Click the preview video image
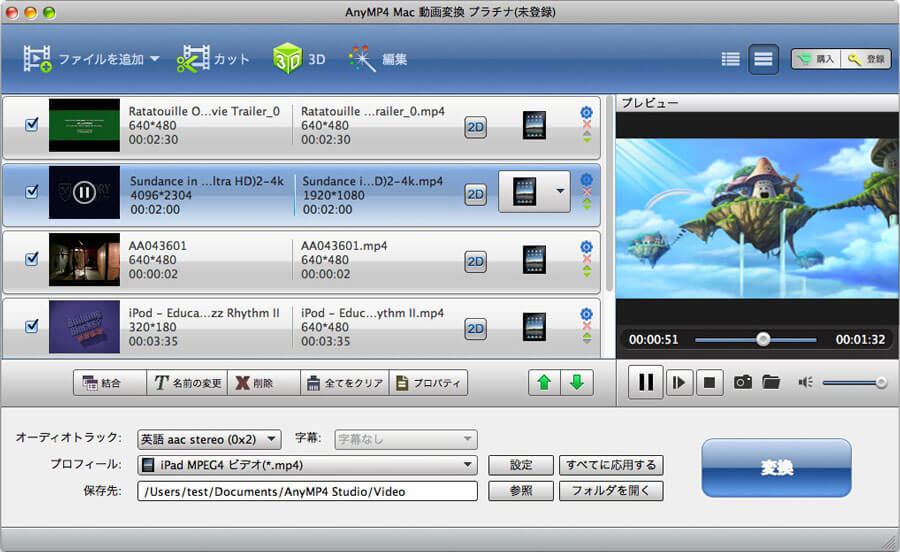900x552 pixels. coord(758,218)
